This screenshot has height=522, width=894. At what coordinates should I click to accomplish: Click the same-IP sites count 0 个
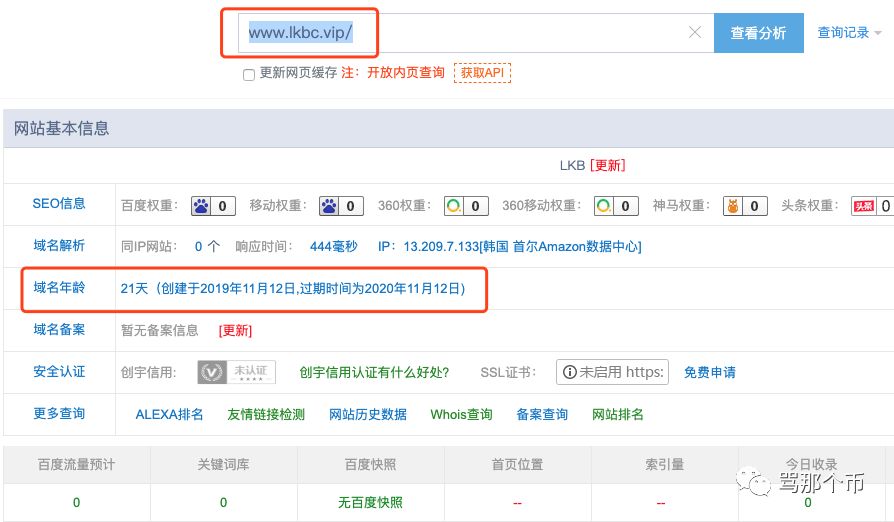[x=207, y=247]
